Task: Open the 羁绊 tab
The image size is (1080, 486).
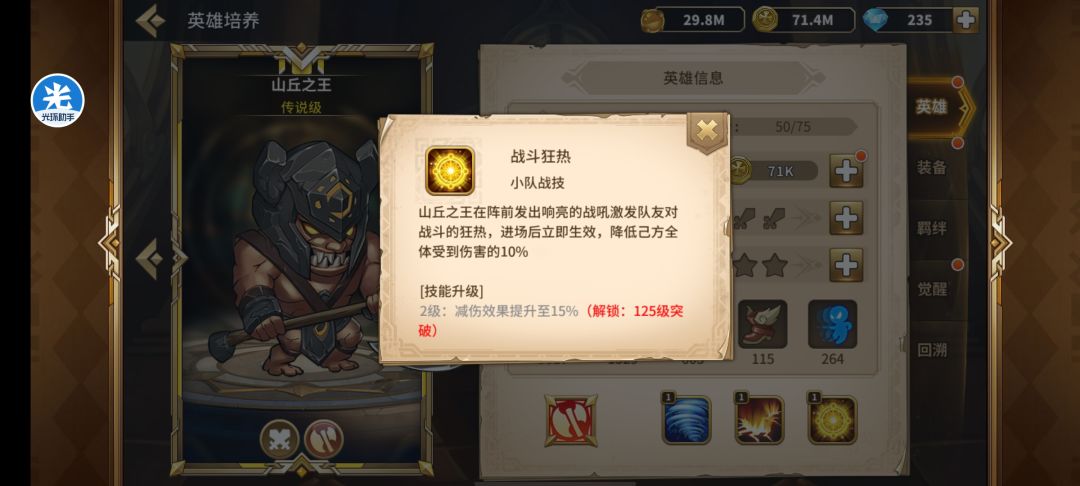Action: (x=932, y=228)
